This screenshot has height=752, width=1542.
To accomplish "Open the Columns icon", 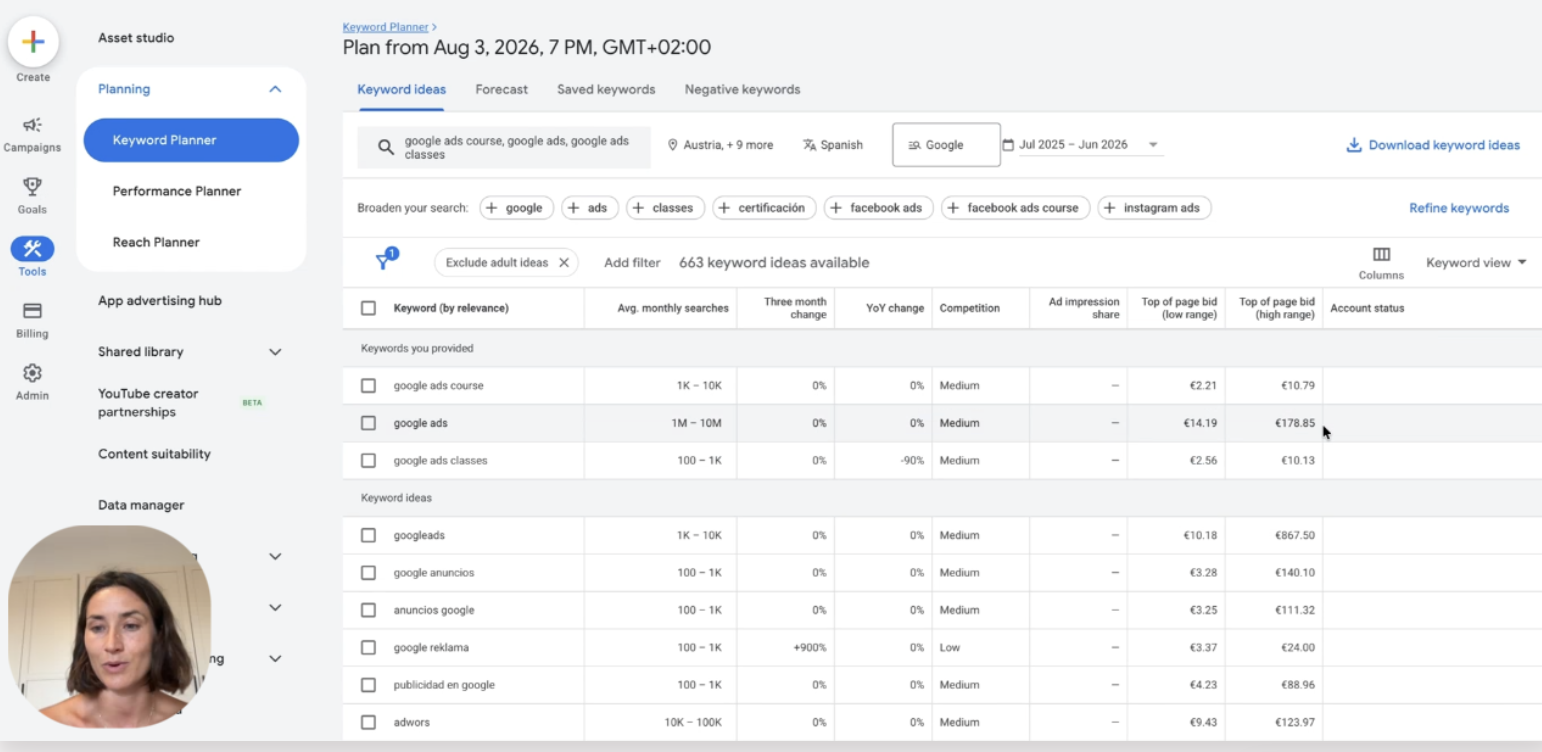I will click(1381, 255).
